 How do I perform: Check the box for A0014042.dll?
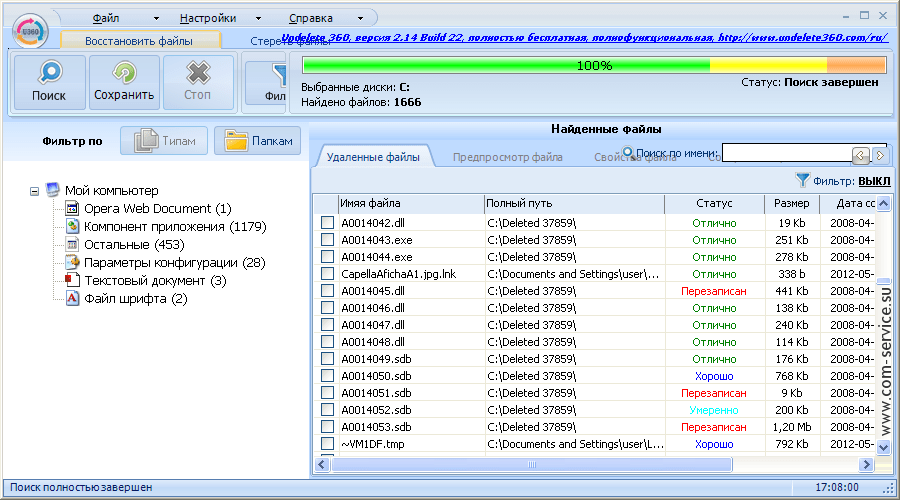[x=327, y=222]
